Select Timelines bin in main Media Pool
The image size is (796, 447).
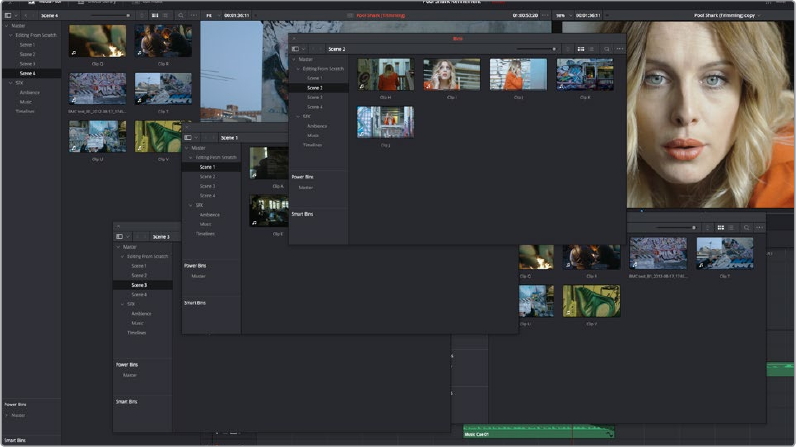[25, 111]
